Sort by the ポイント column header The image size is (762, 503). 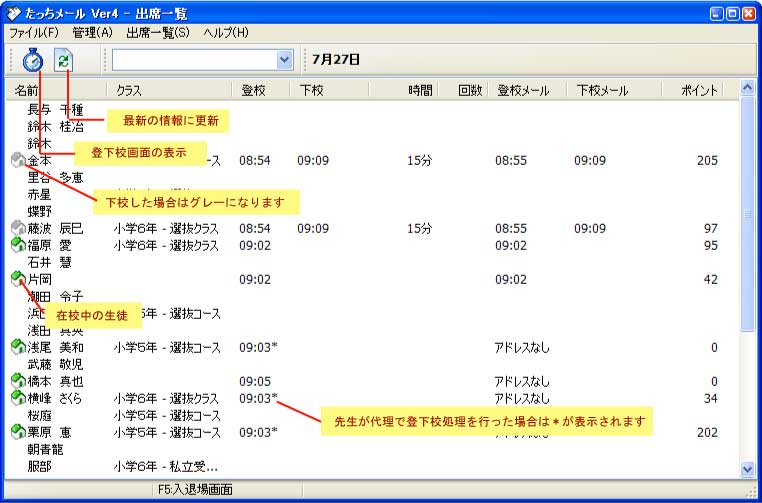[699, 90]
